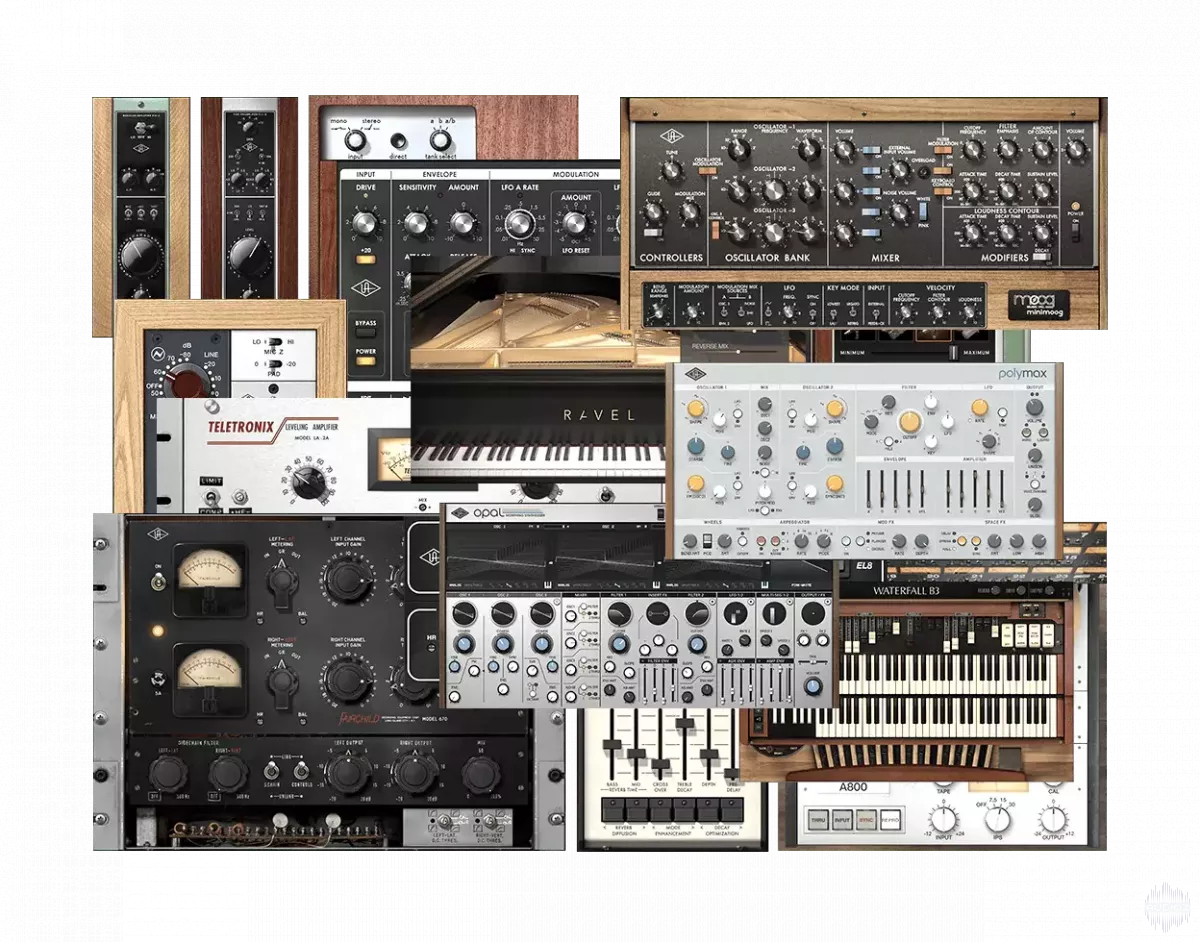Click the Fairchild Left Channel Input Gain knob

[346, 580]
